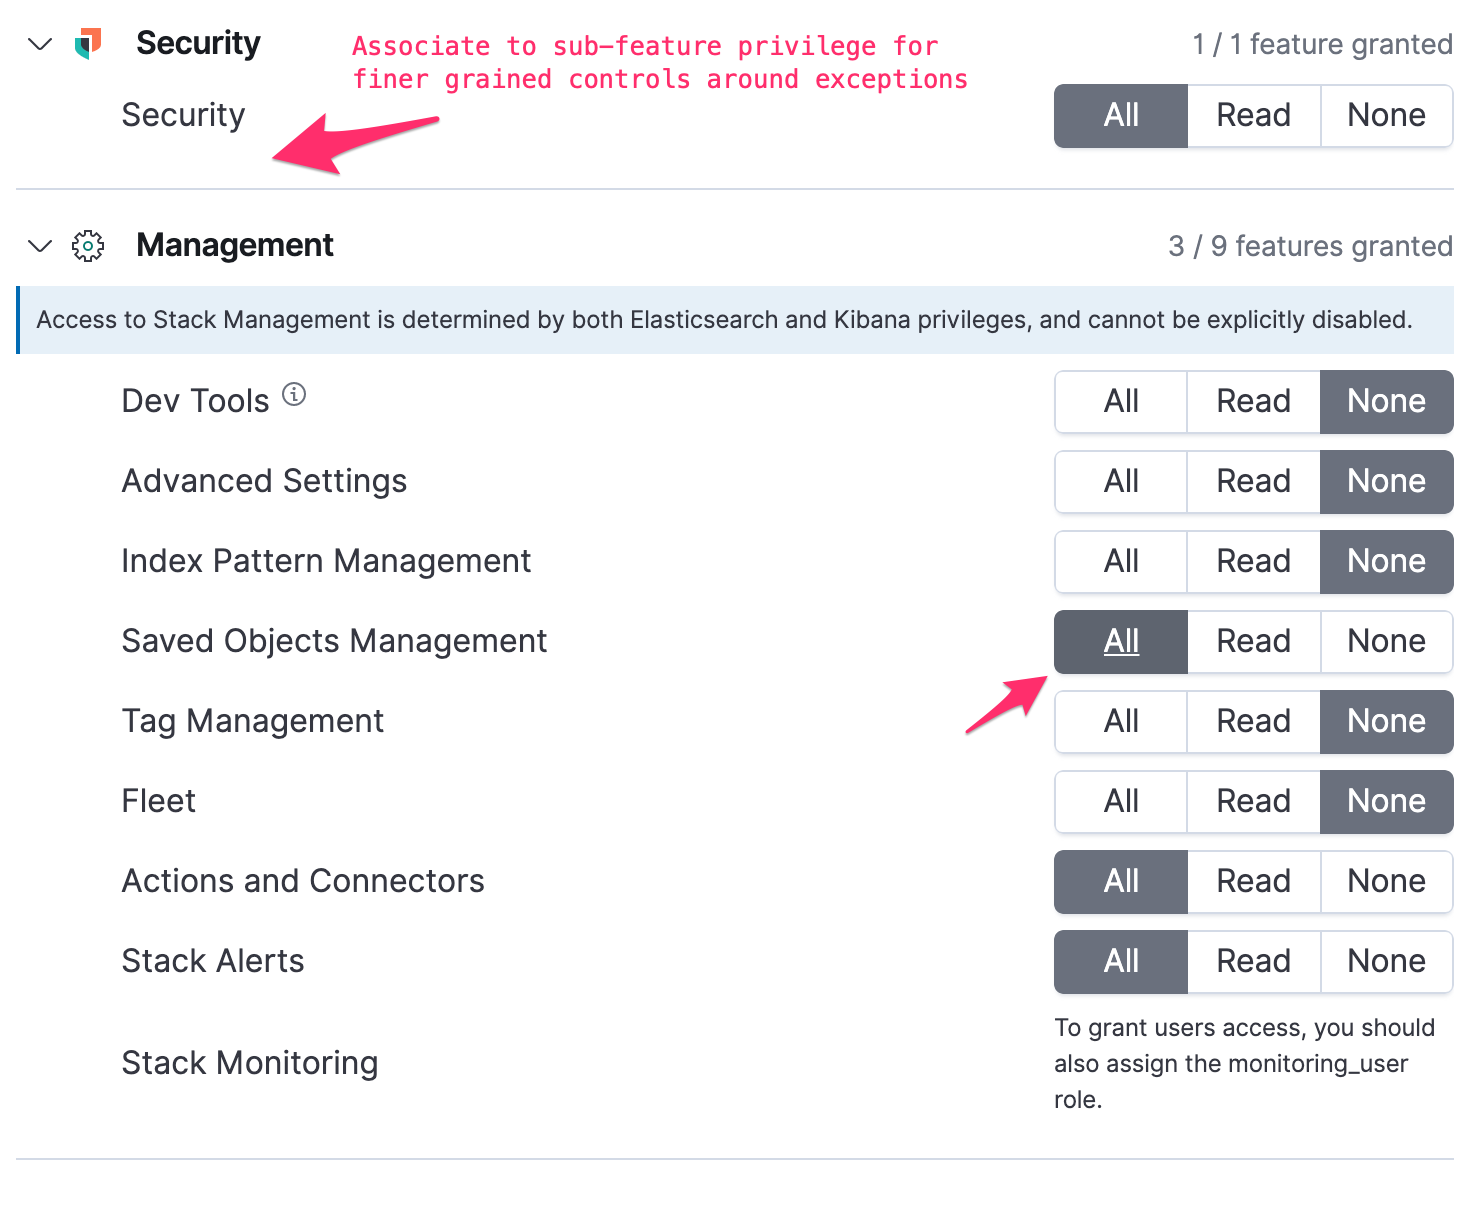Set Stack Alerts privilege to None

coord(1386,961)
